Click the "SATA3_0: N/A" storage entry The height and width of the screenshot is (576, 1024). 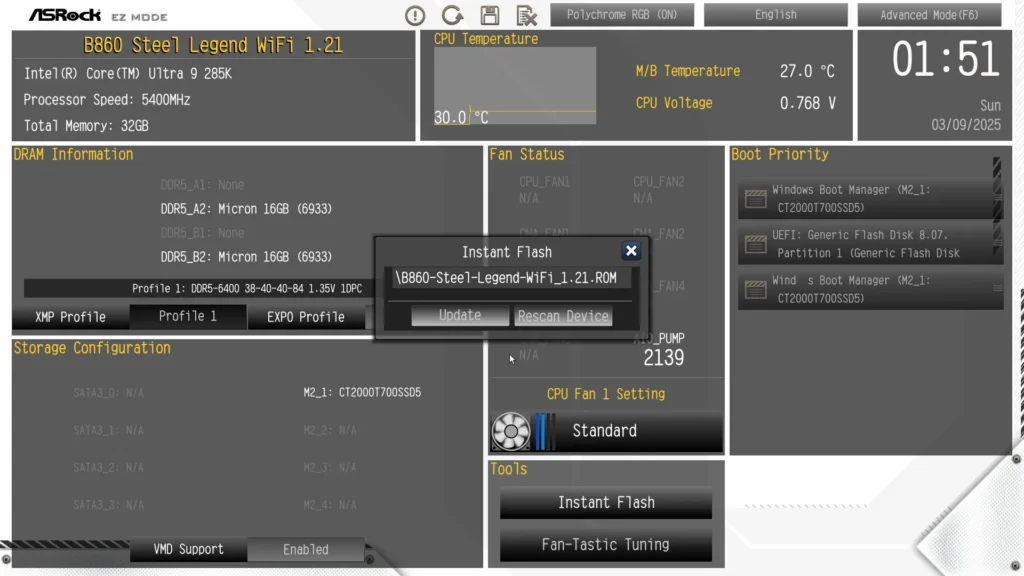click(x=108, y=392)
